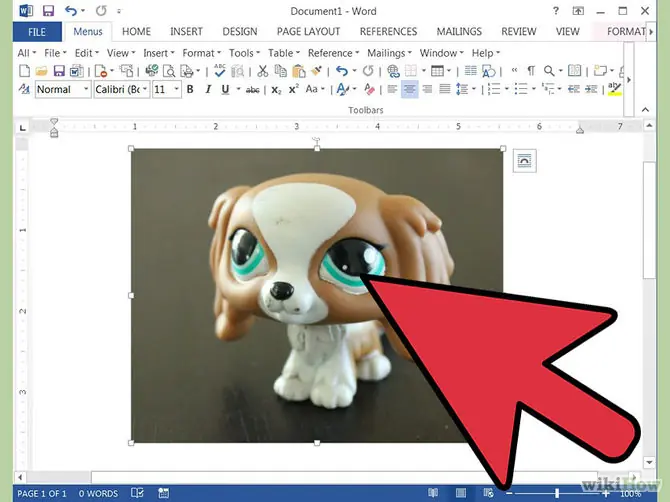Switch to the REVIEW tab

[x=519, y=32]
